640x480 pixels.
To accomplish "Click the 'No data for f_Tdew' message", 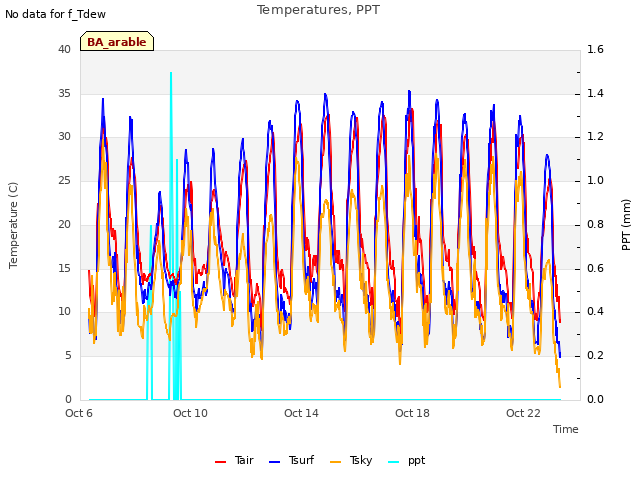I will (x=55, y=14).
